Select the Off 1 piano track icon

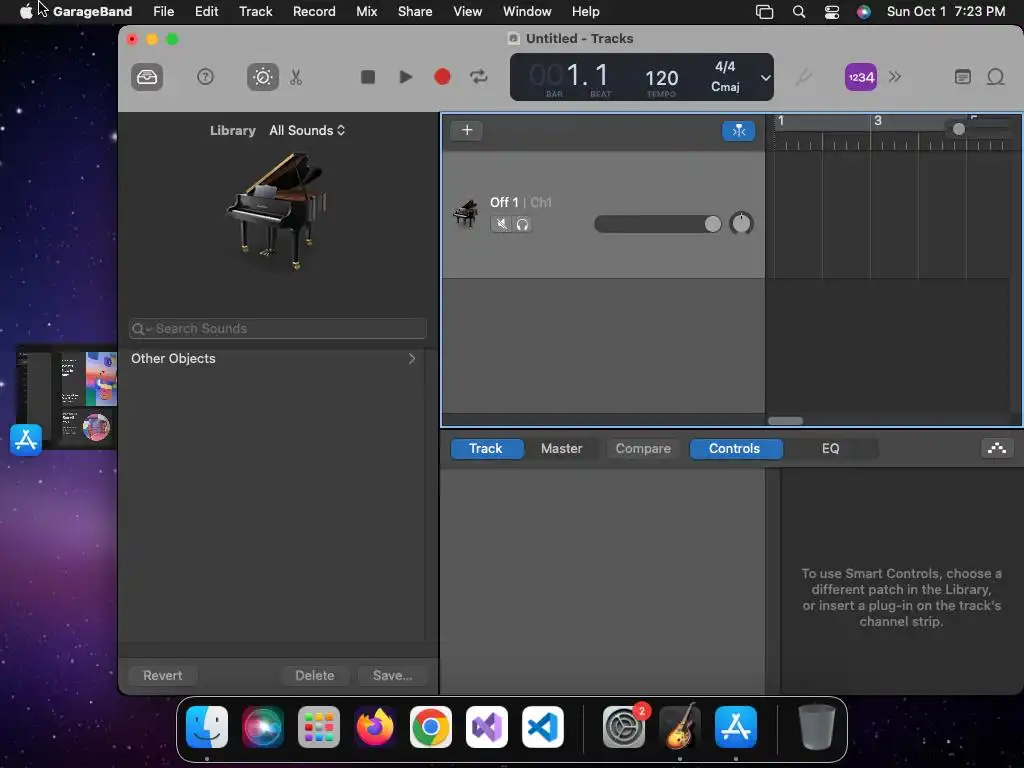point(466,213)
